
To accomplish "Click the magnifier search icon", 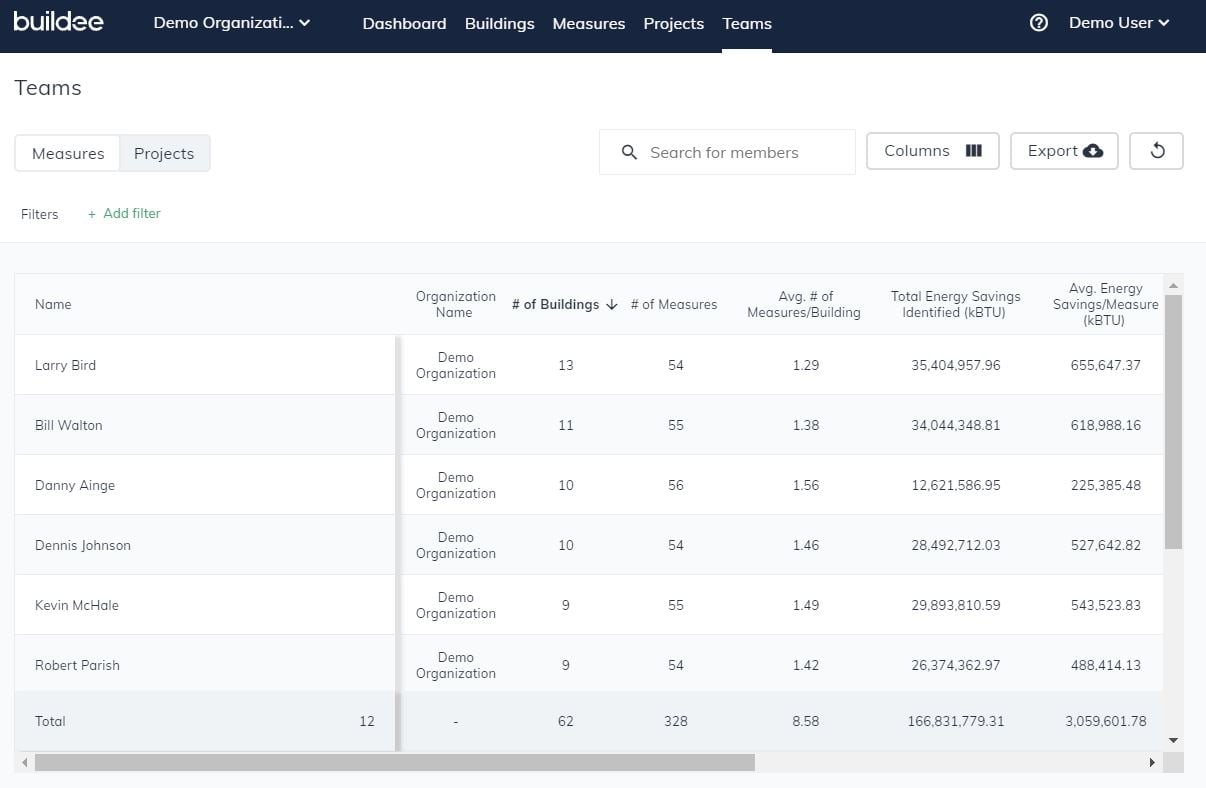I will point(629,153).
